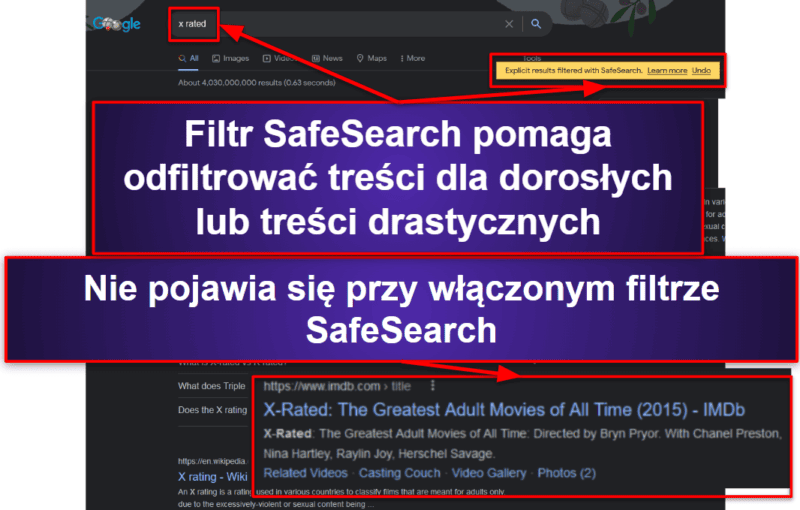Open the Casting Couch sublink

[x=399, y=473]
